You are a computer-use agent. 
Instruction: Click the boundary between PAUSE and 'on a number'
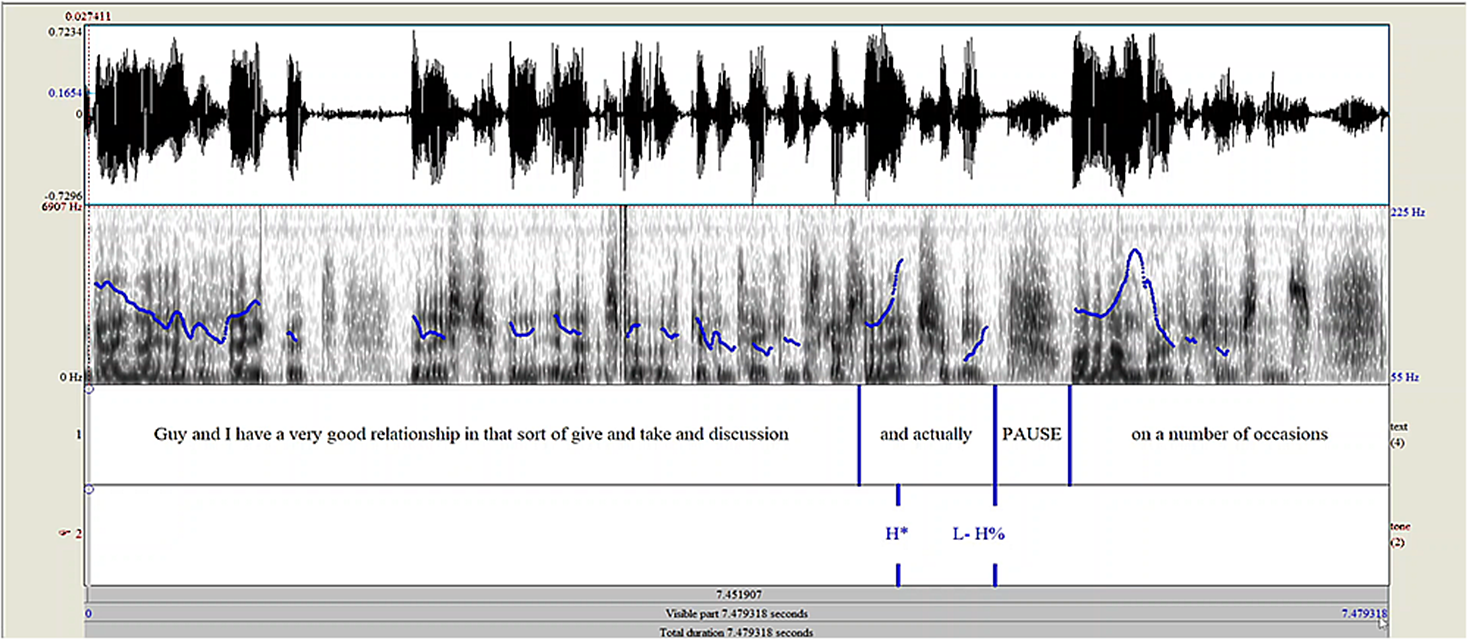click(1070, 435)
